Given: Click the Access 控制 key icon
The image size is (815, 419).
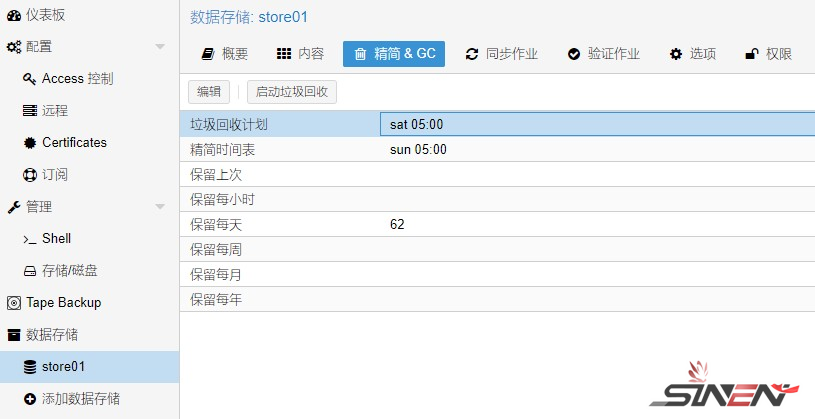Looking at the screenshot, I should click(30, 79).
